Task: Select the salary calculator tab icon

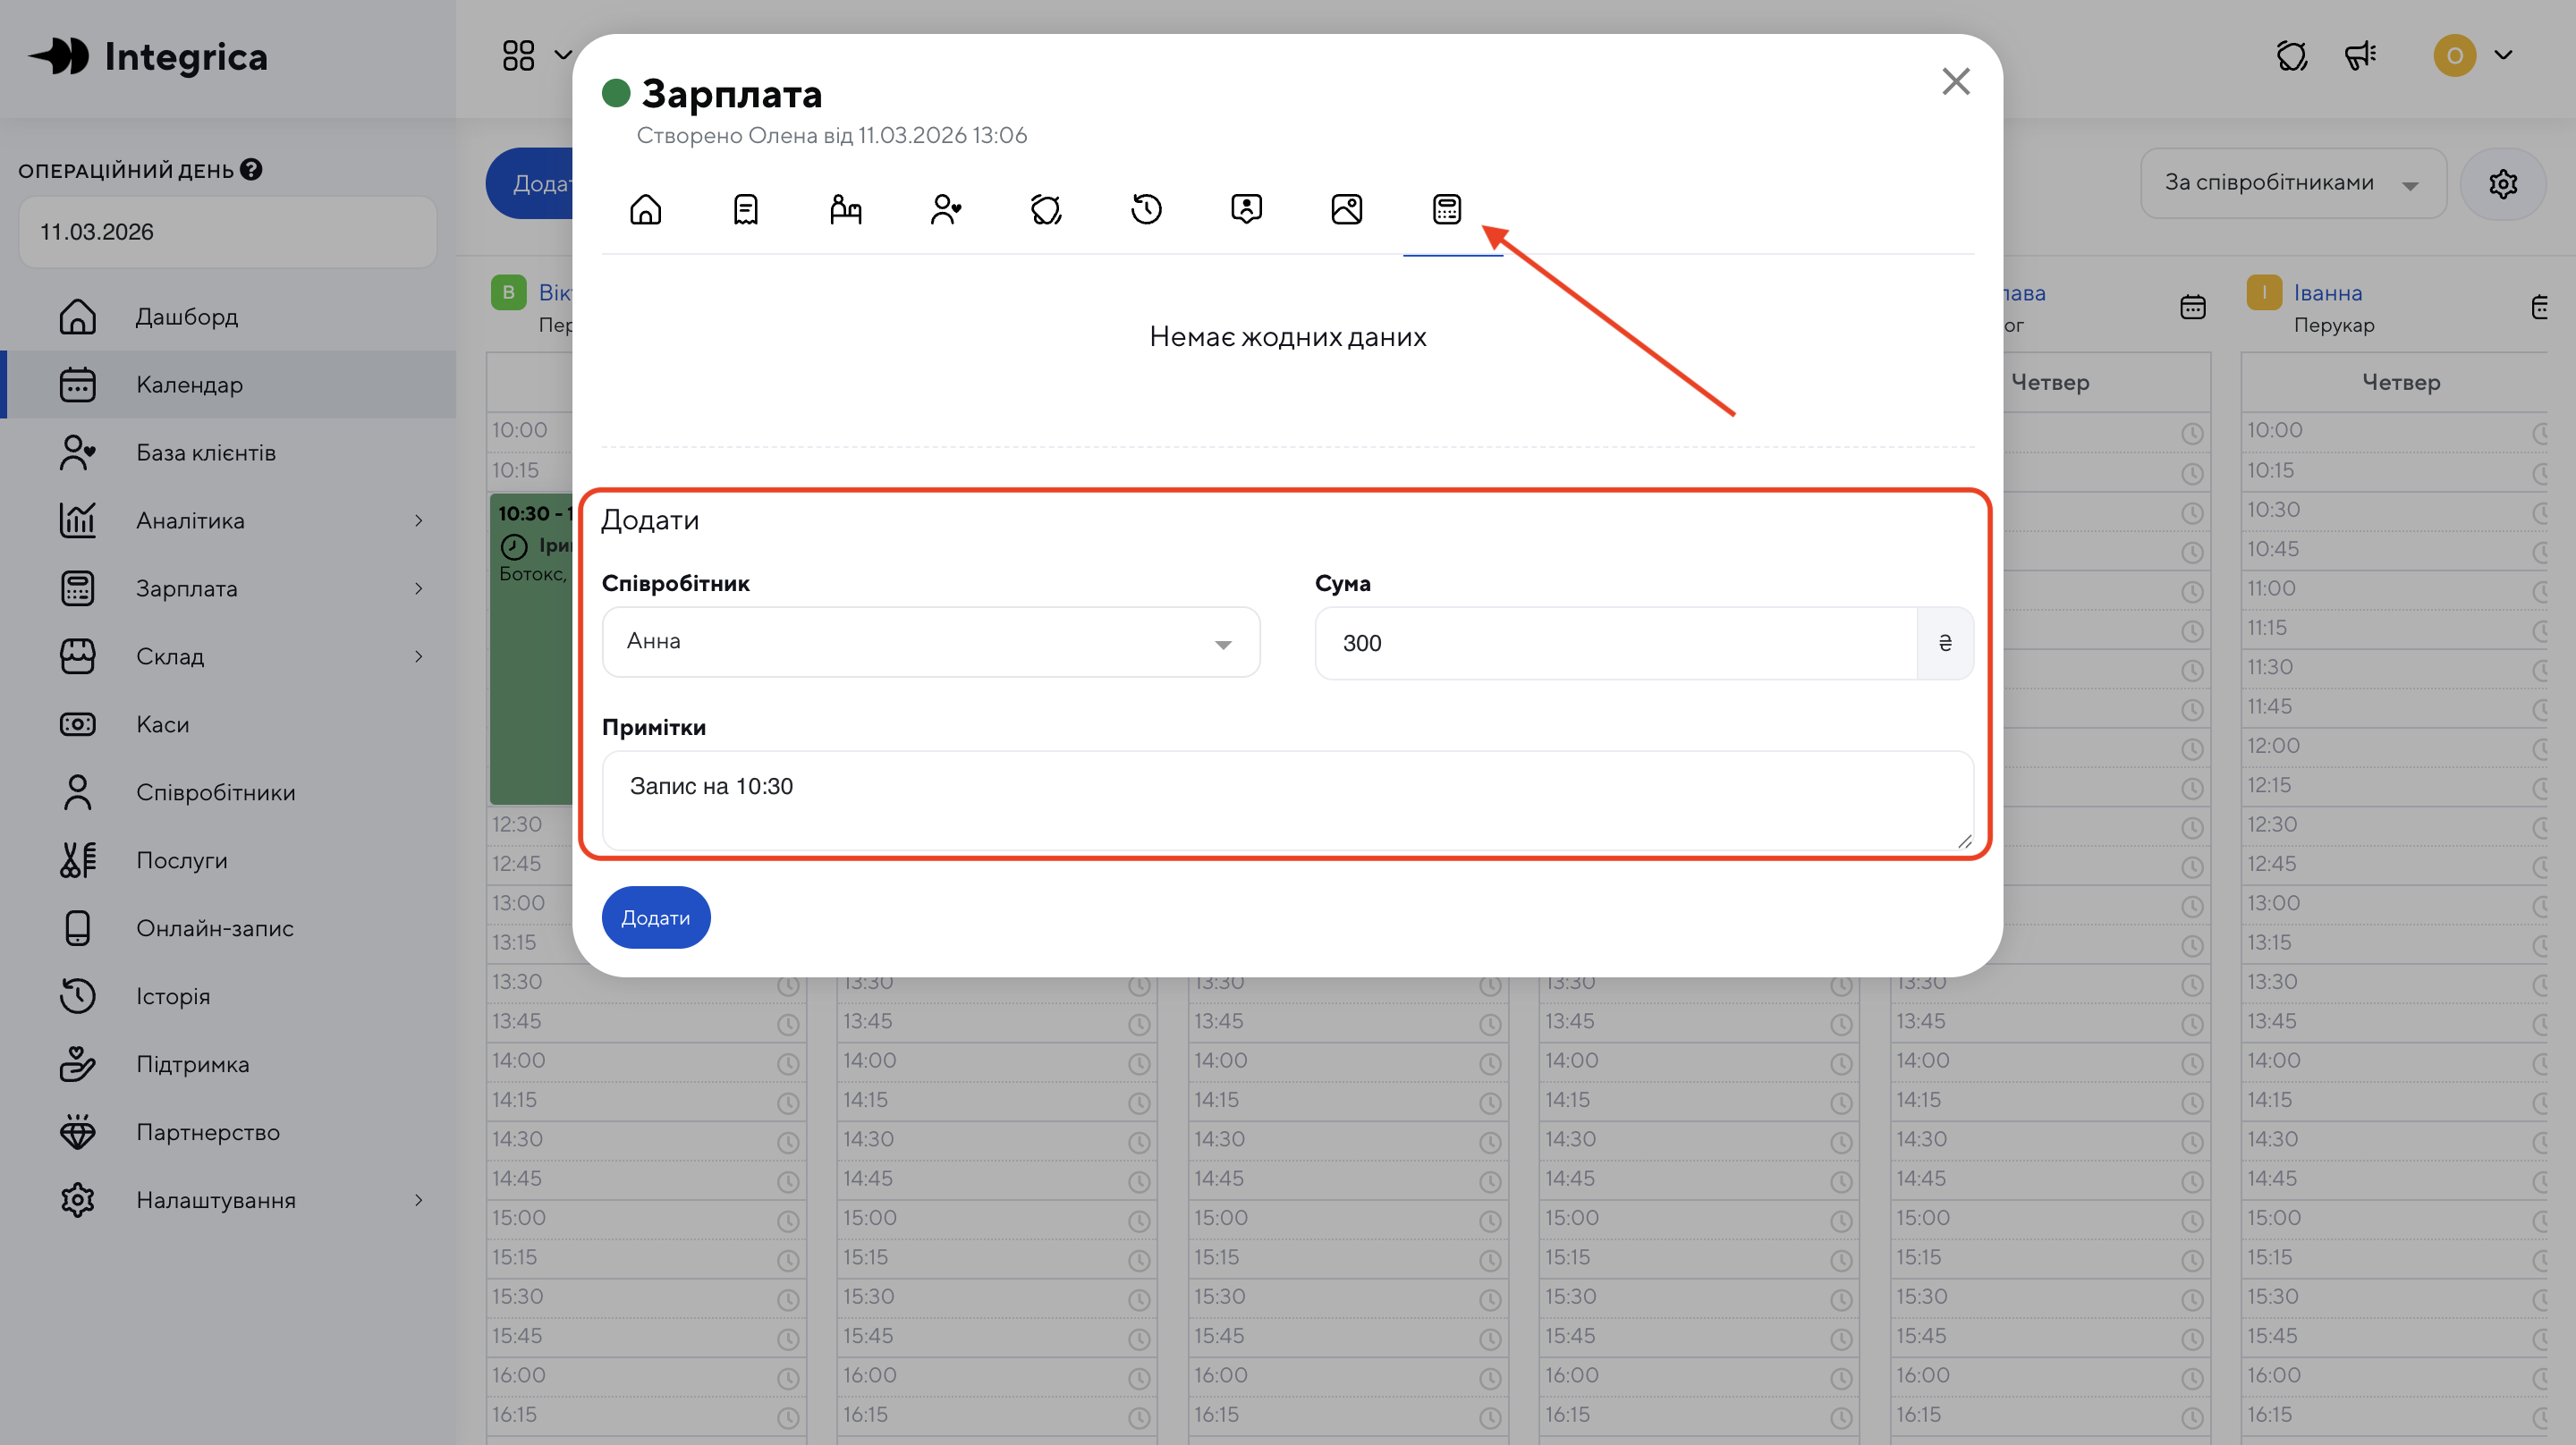Action: (x=1446, y=209)
